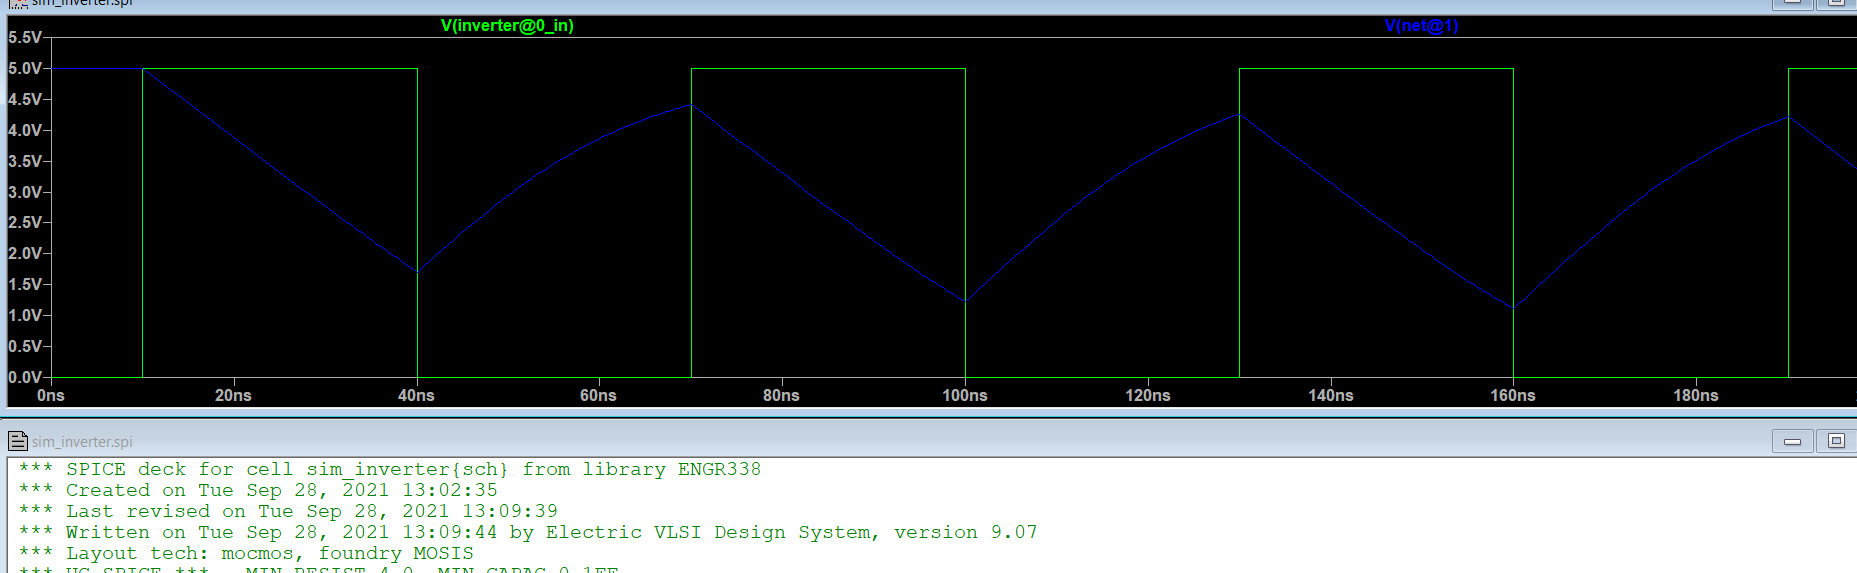1857x573 pixels.
Task: Click the sim_inverter.spi document icon
Action: (17, 441)
